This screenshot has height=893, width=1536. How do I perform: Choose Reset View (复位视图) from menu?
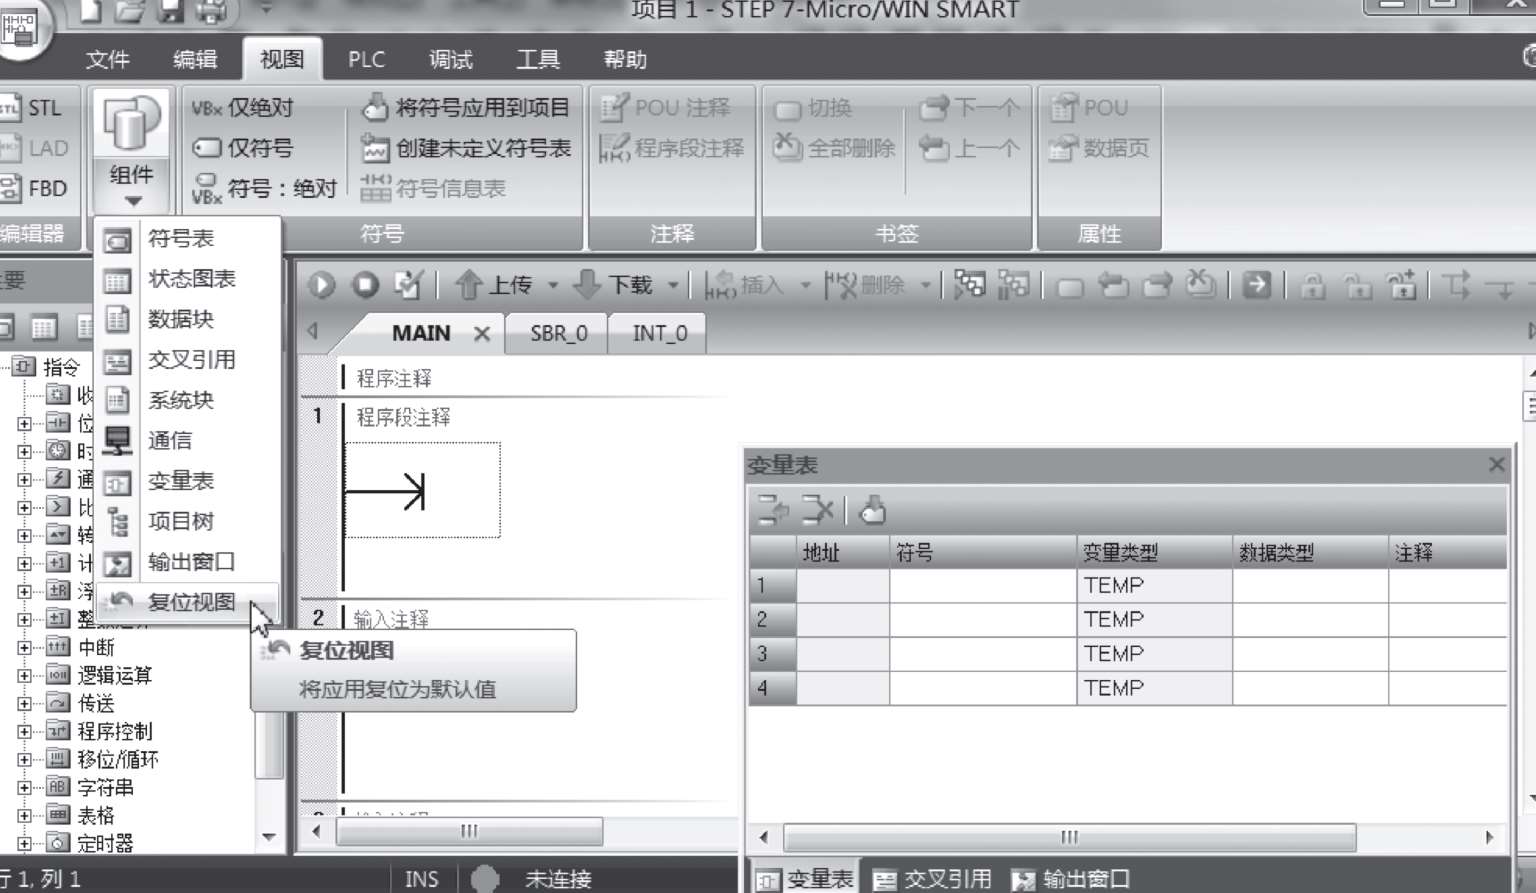coord(190,602)
